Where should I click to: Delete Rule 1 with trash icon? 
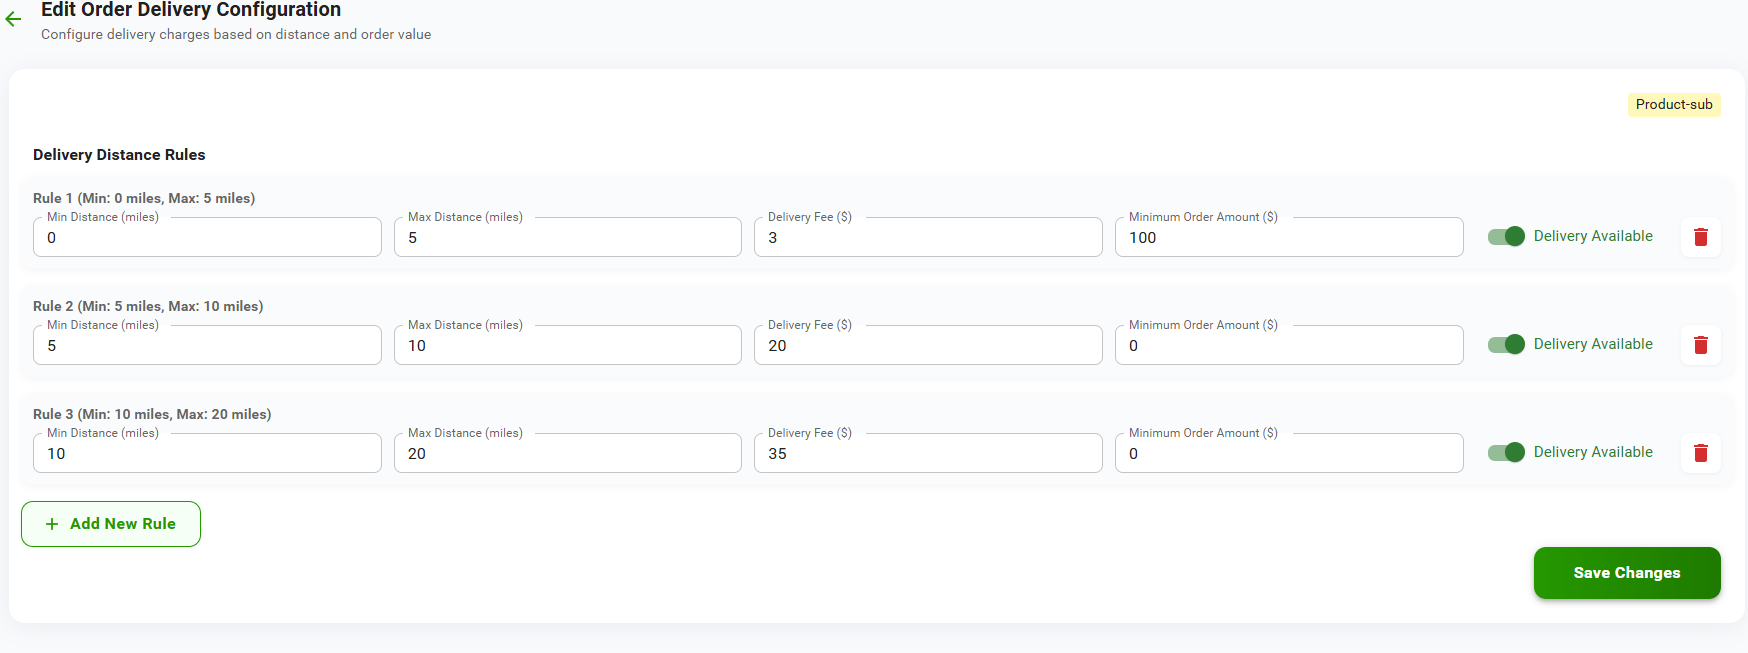click(x=1700, y=237)
